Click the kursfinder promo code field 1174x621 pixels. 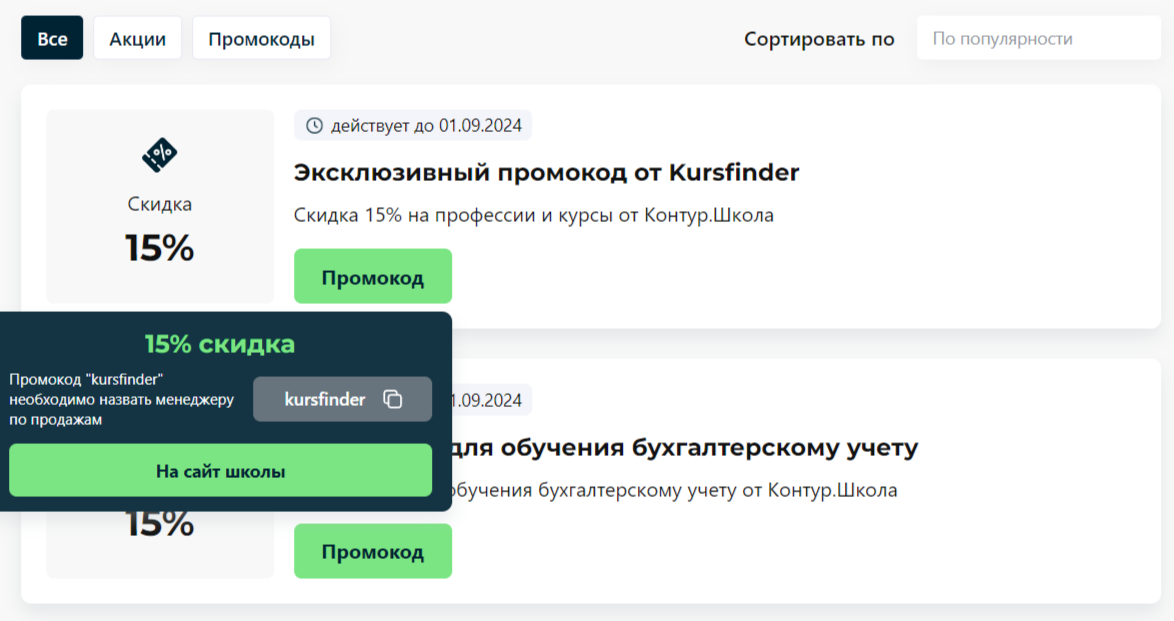pyautogui.click(x=342, y=399)
